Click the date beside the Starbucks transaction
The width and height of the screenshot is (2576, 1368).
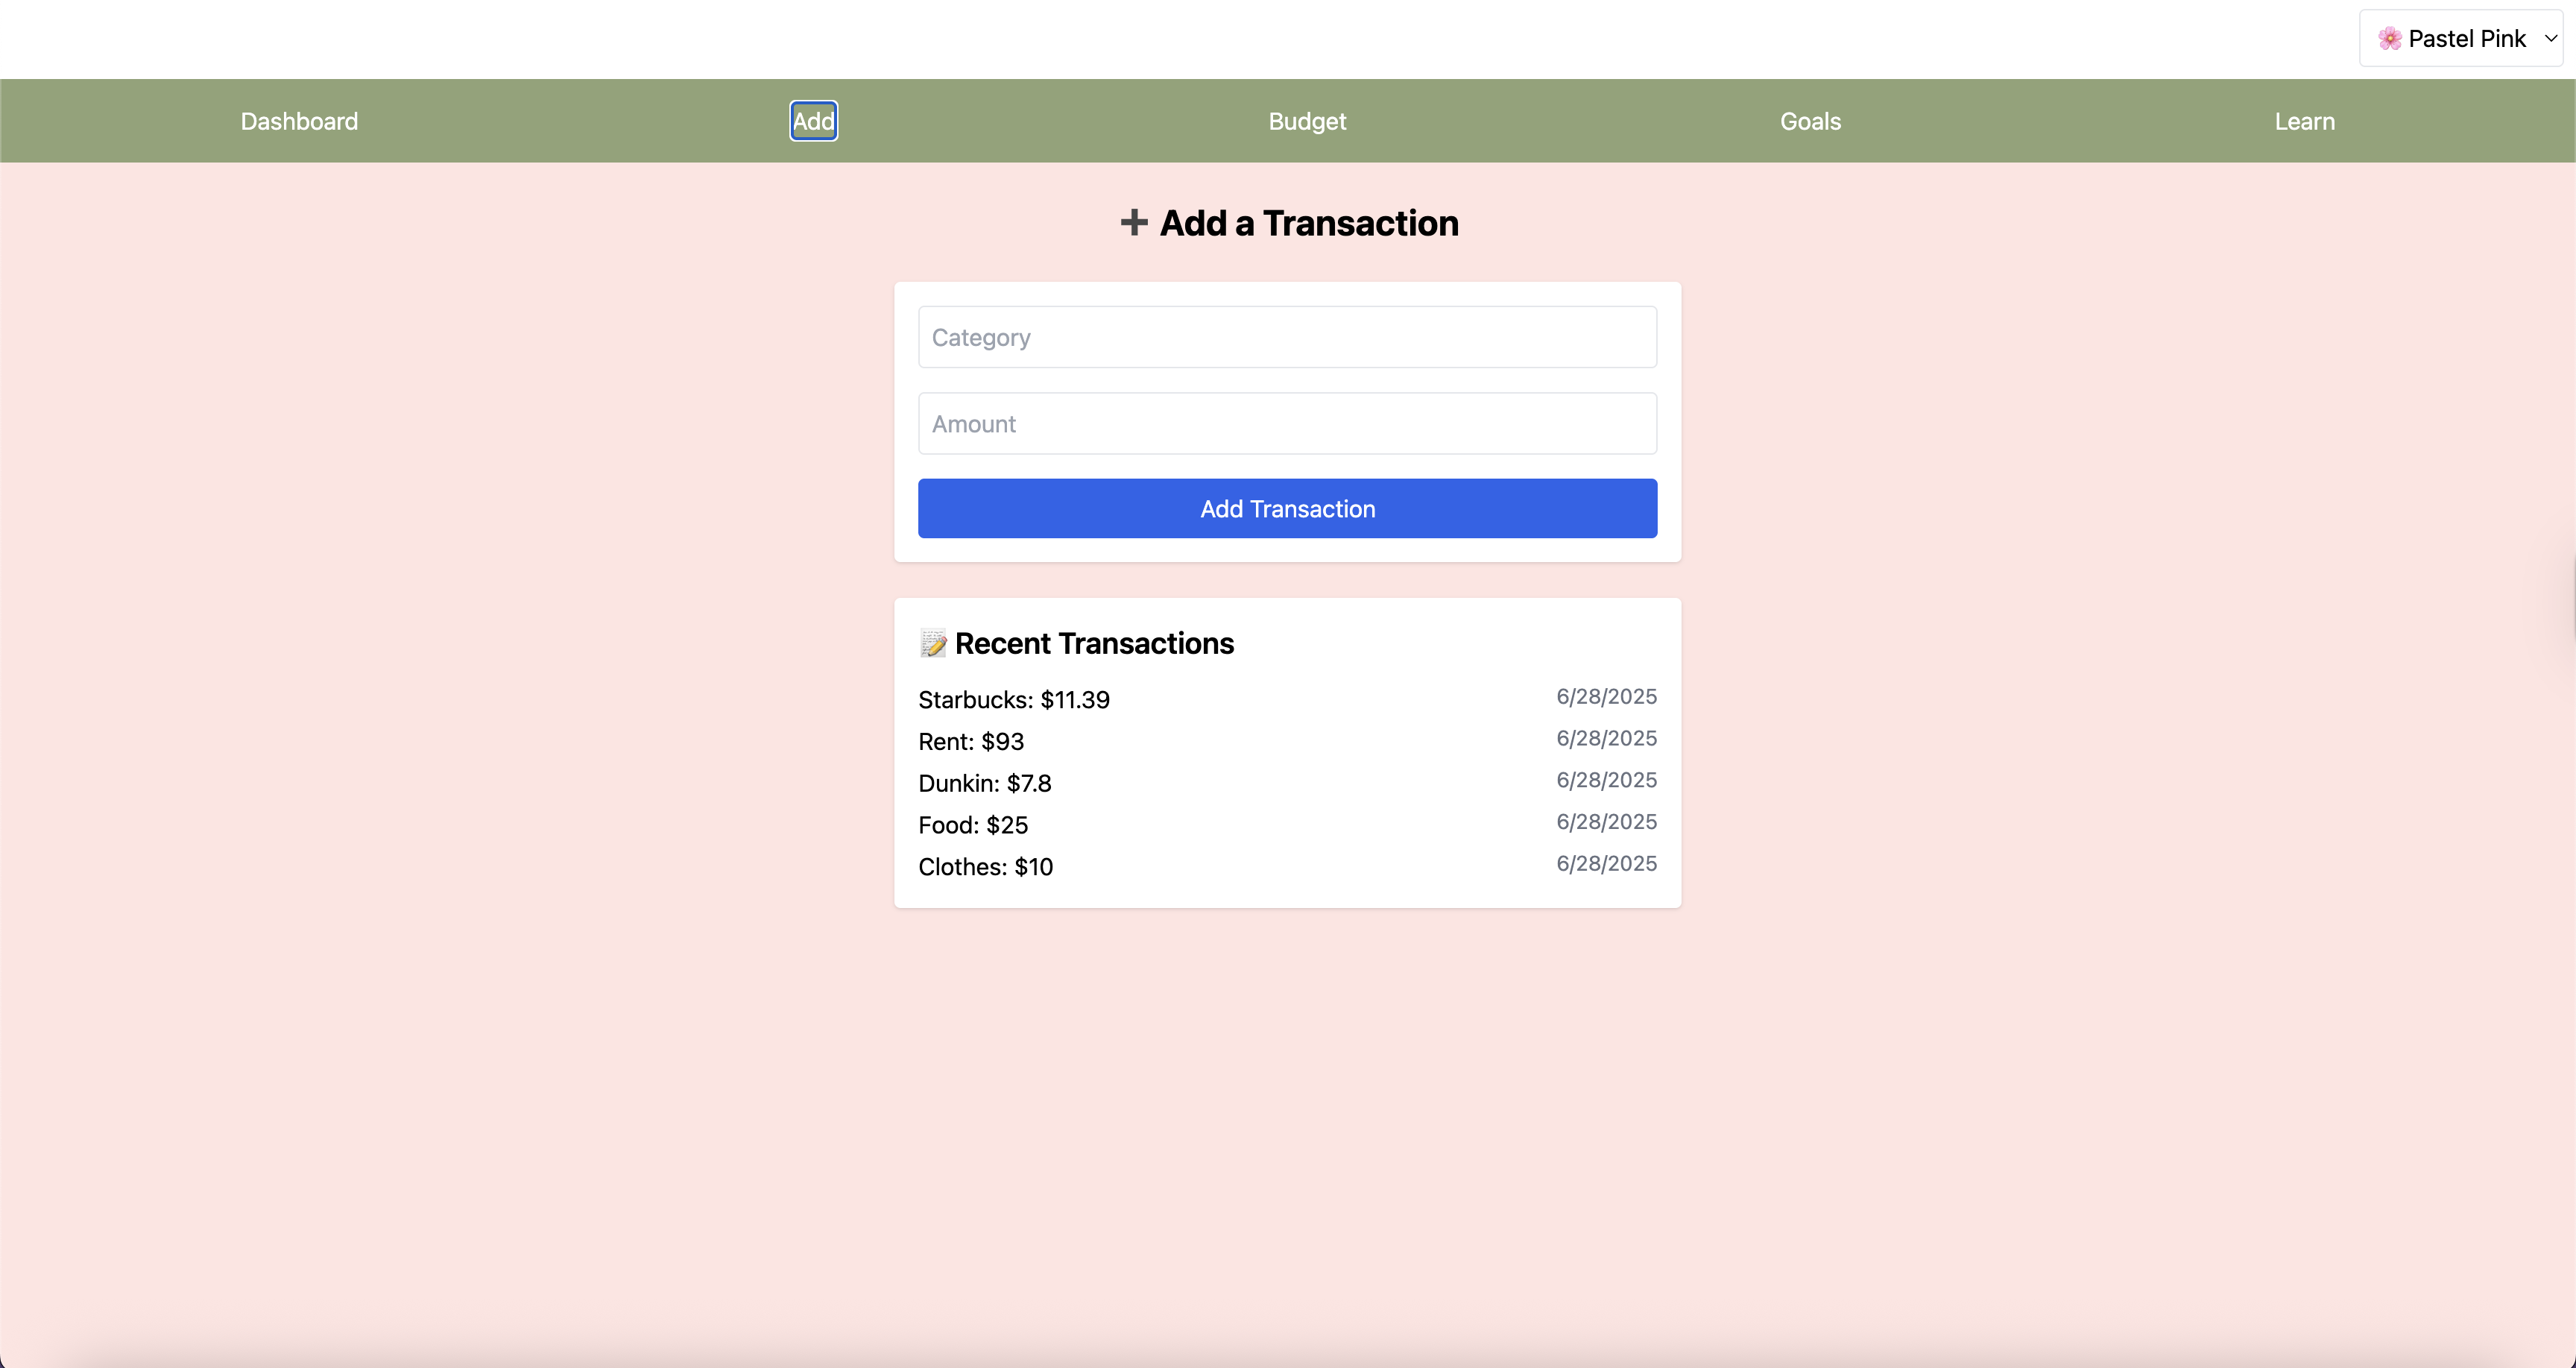point(1606,697)
